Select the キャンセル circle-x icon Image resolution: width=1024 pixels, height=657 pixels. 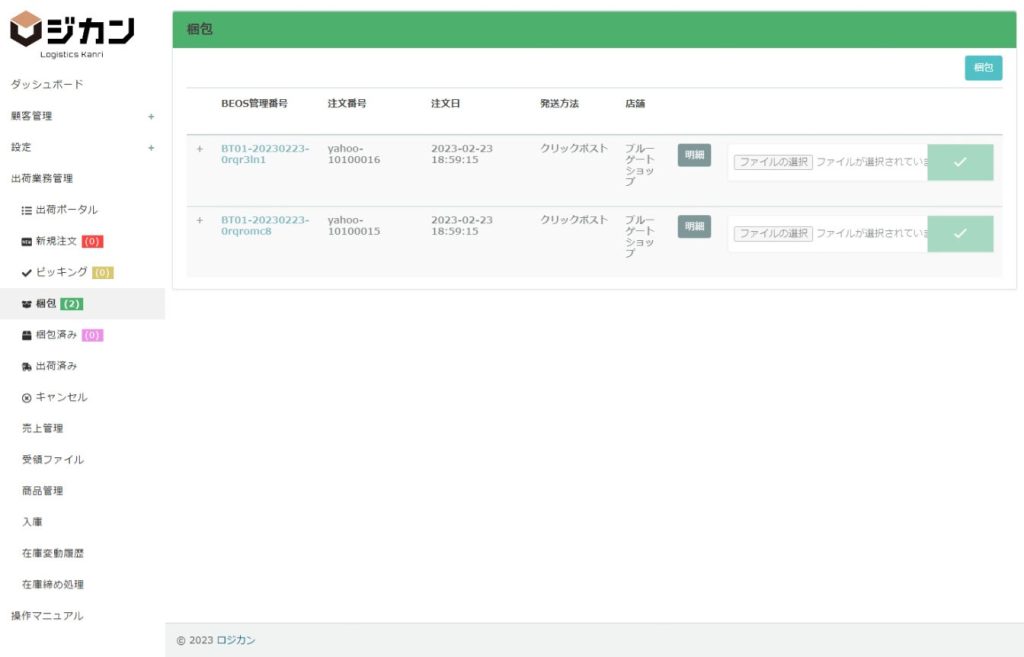coord(27,398)
